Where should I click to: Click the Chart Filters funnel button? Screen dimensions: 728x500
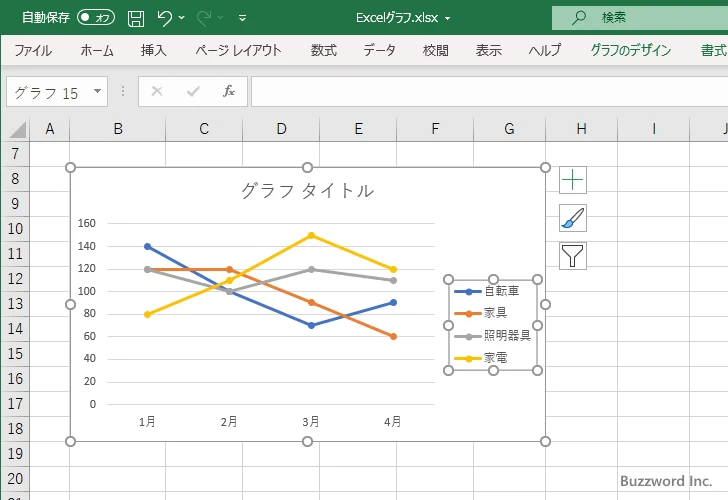(573, 256)
